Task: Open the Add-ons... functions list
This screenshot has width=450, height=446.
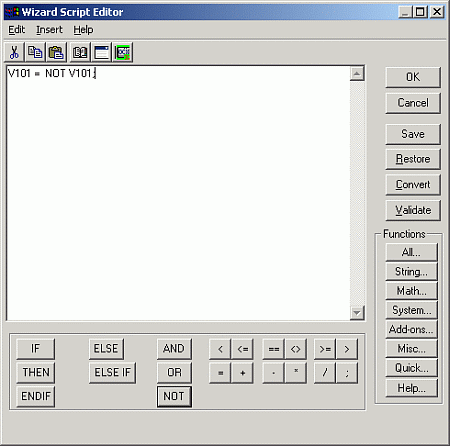Action: (411, 329)
